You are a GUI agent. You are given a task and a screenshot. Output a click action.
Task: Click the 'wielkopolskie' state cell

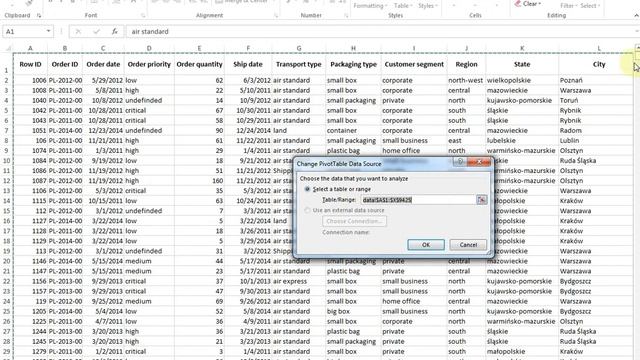(x=522, y=80)
